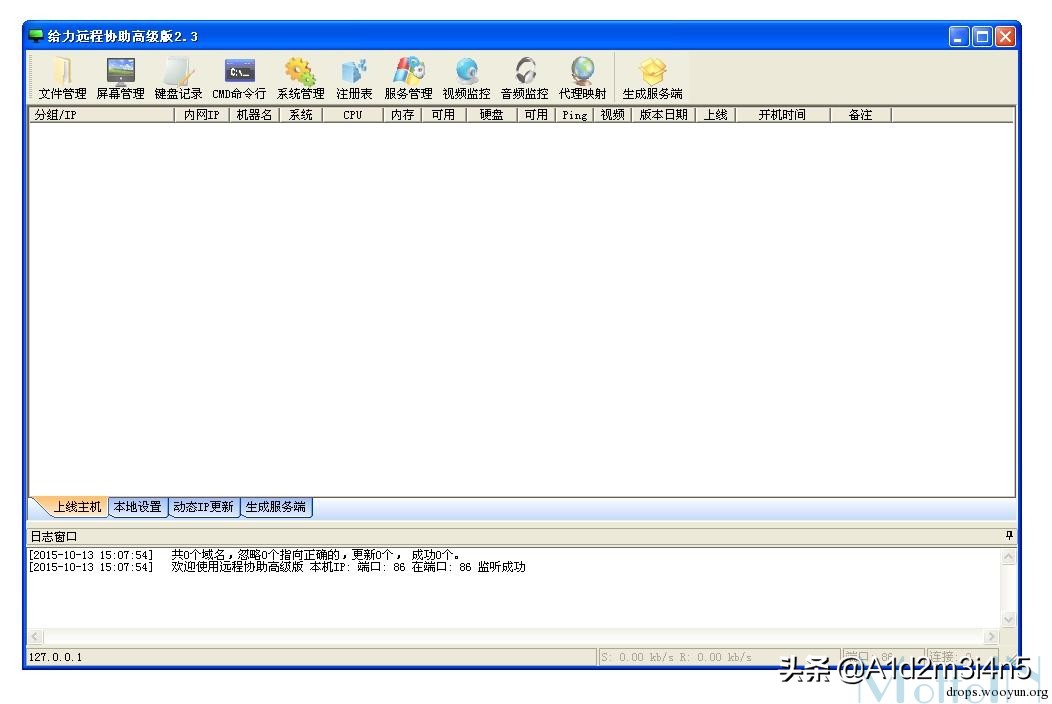Image resolution: width=1052 pixels, height=704 pixels.
Task: Switch to the 动态IP更新 tab
Action: click(203, 507)
